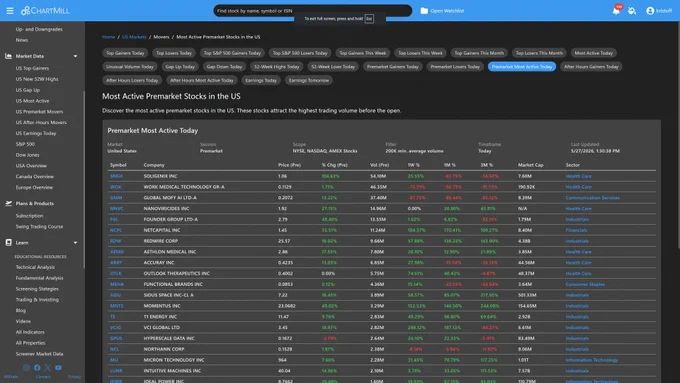Viewport: 680px width, 383px height.
Task: Sort table by % Chg (Pre) header
Action: click(334, 165)
